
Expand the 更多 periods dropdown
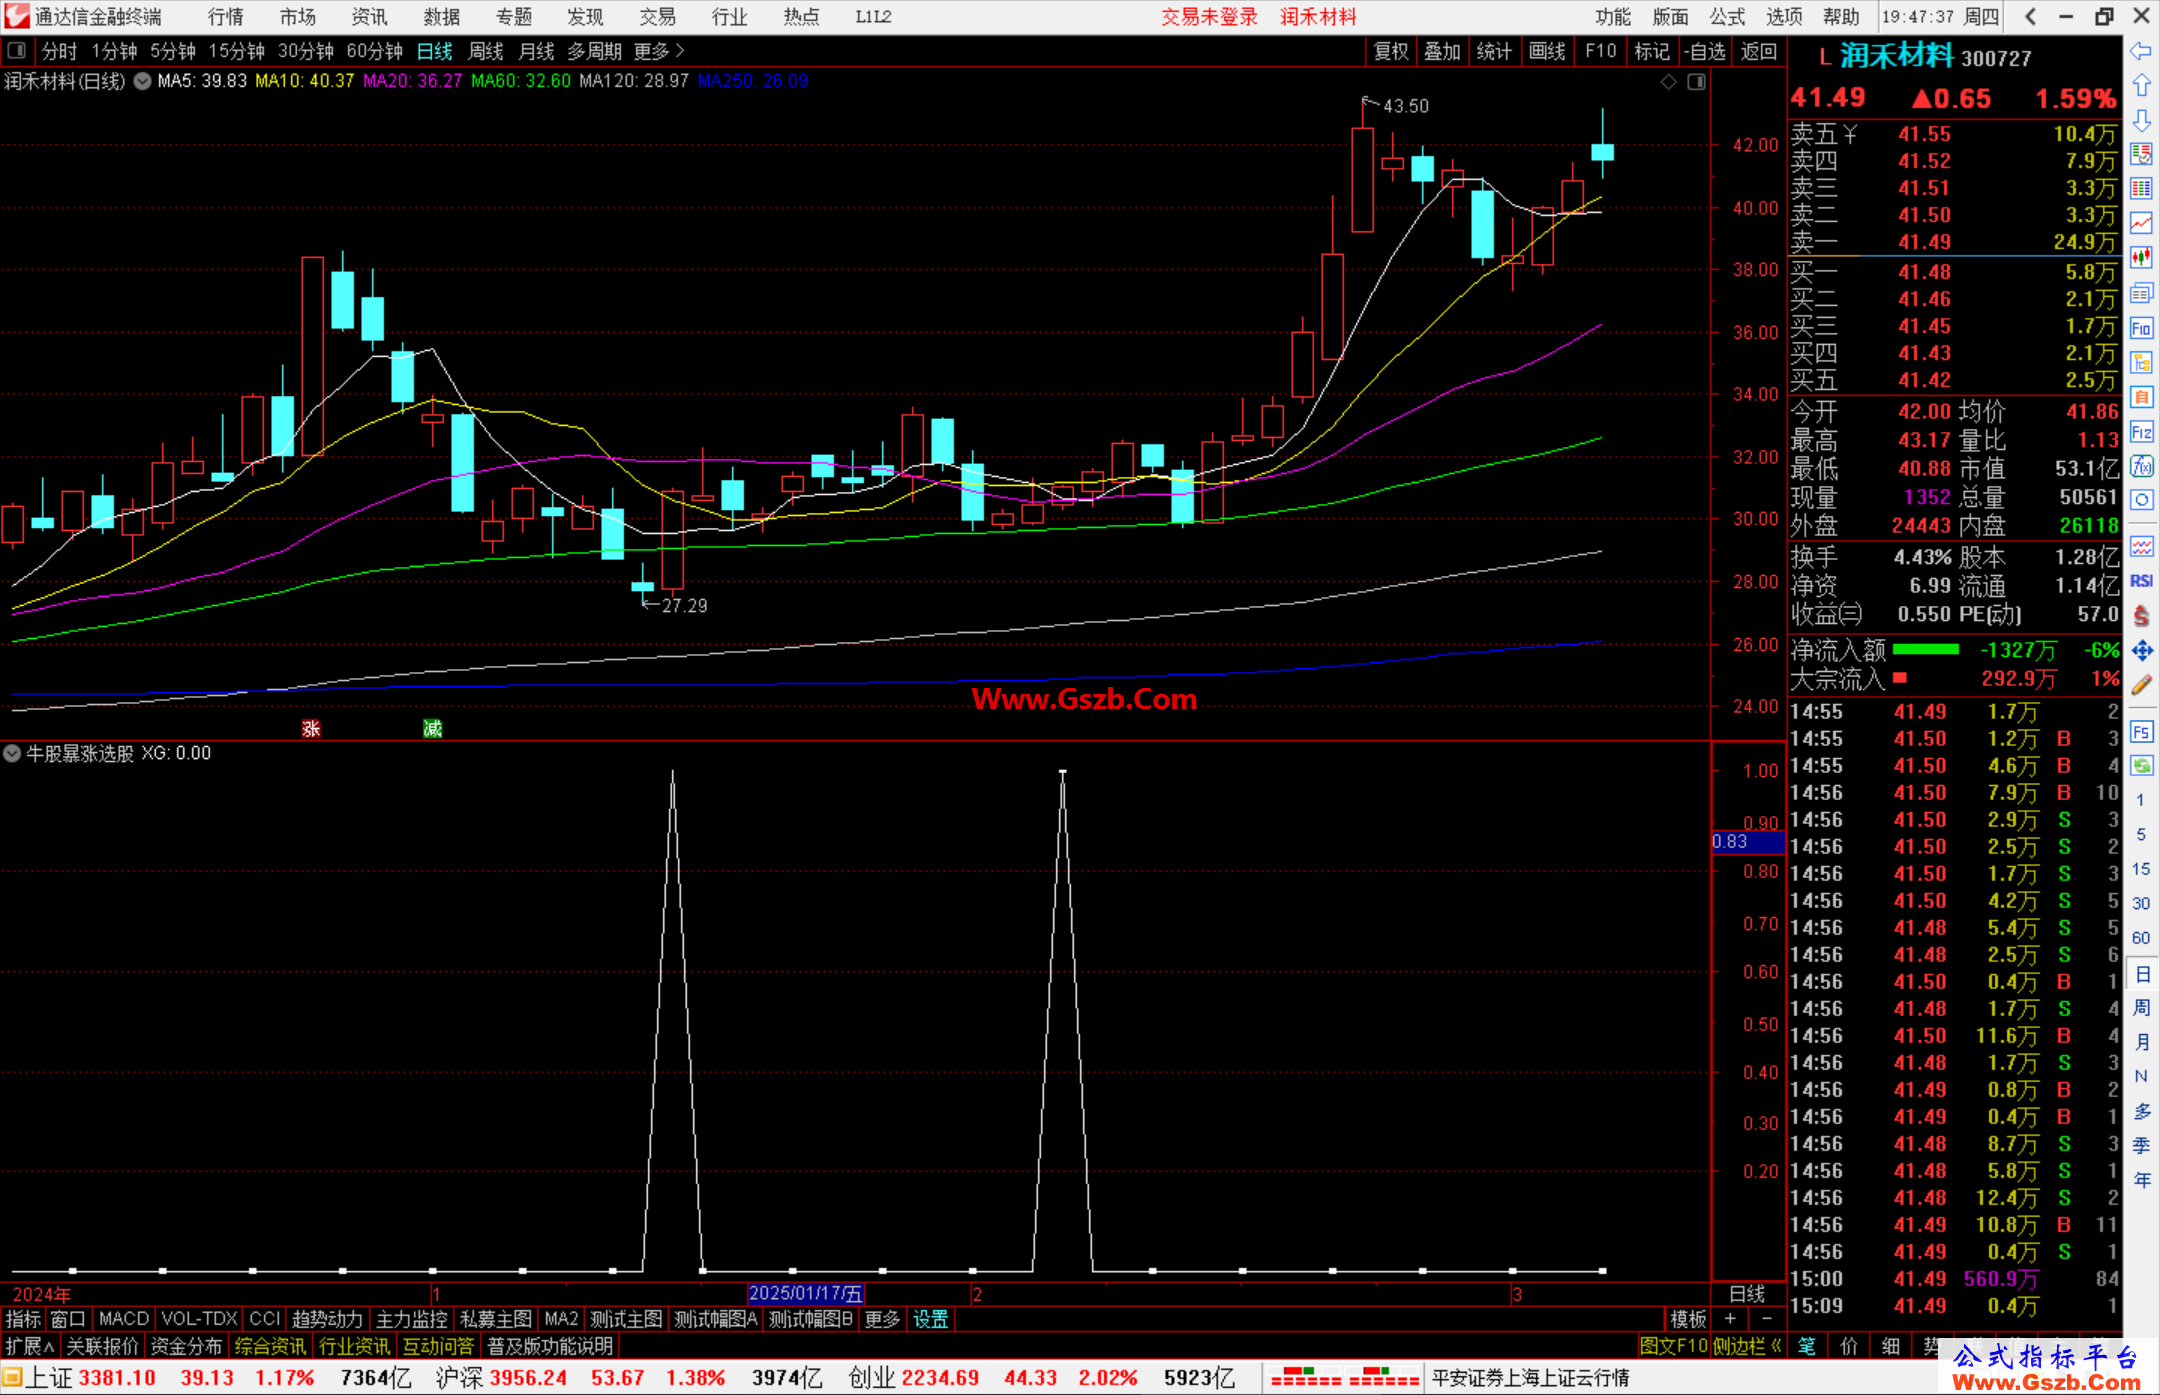tap(659, 51)
